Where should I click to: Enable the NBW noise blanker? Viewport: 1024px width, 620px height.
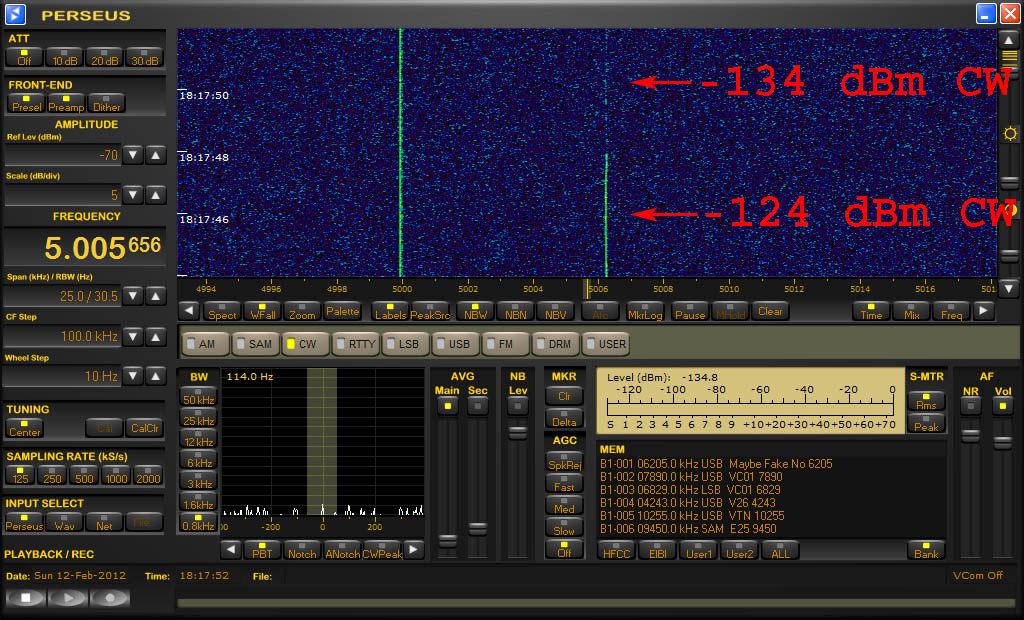(x=475, y=311)
